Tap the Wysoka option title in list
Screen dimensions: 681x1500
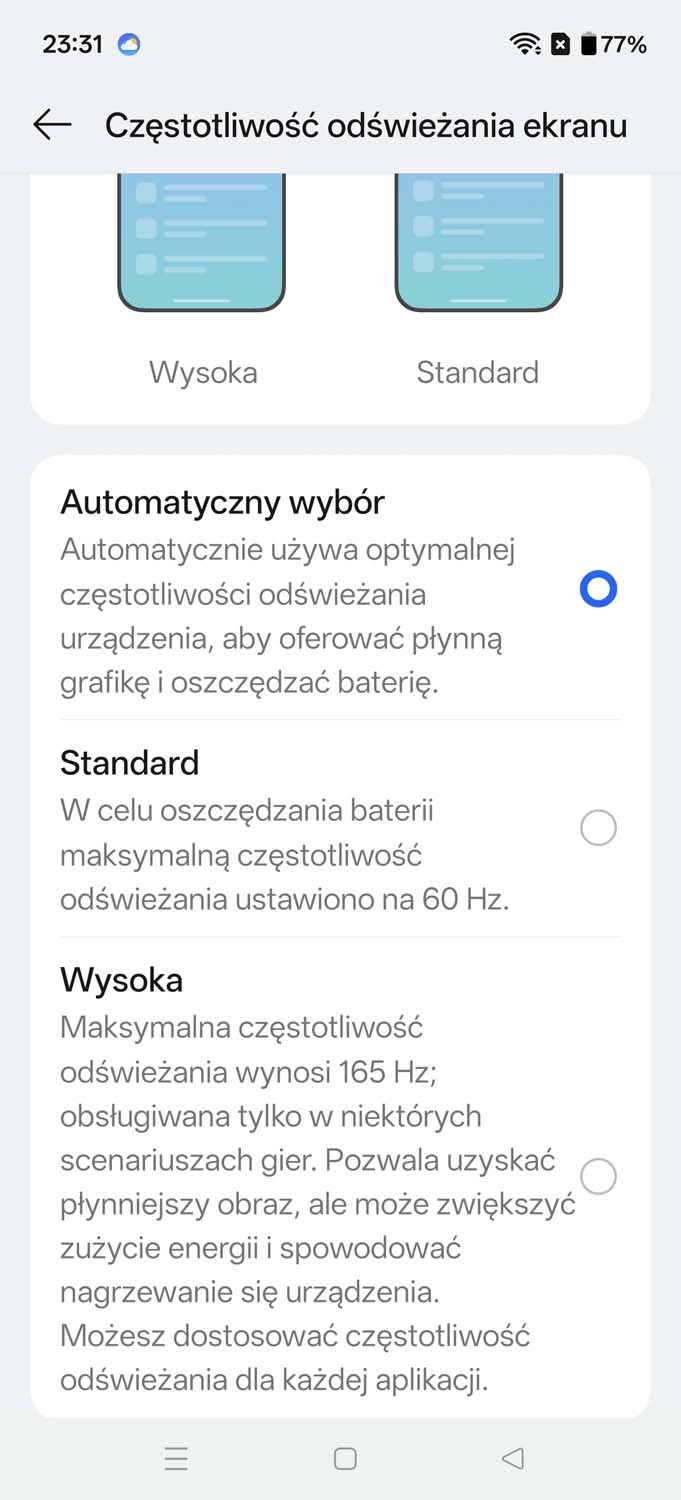pos(121,980)
